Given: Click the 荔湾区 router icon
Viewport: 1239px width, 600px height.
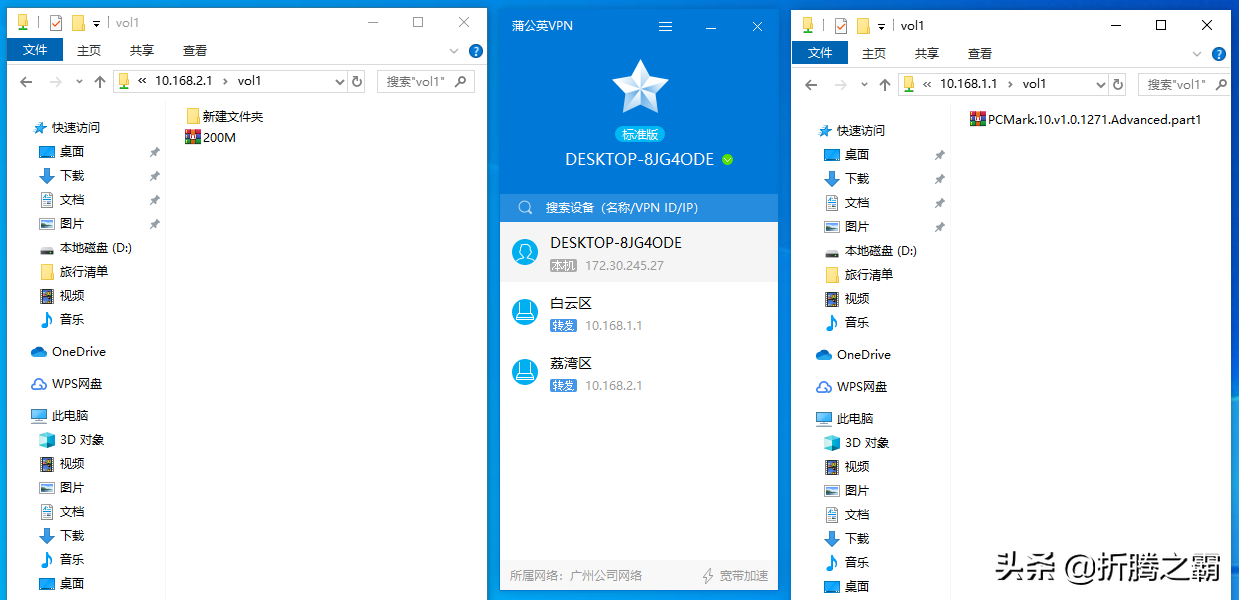Looking at the screenshot, I should [x=525, y=373].
